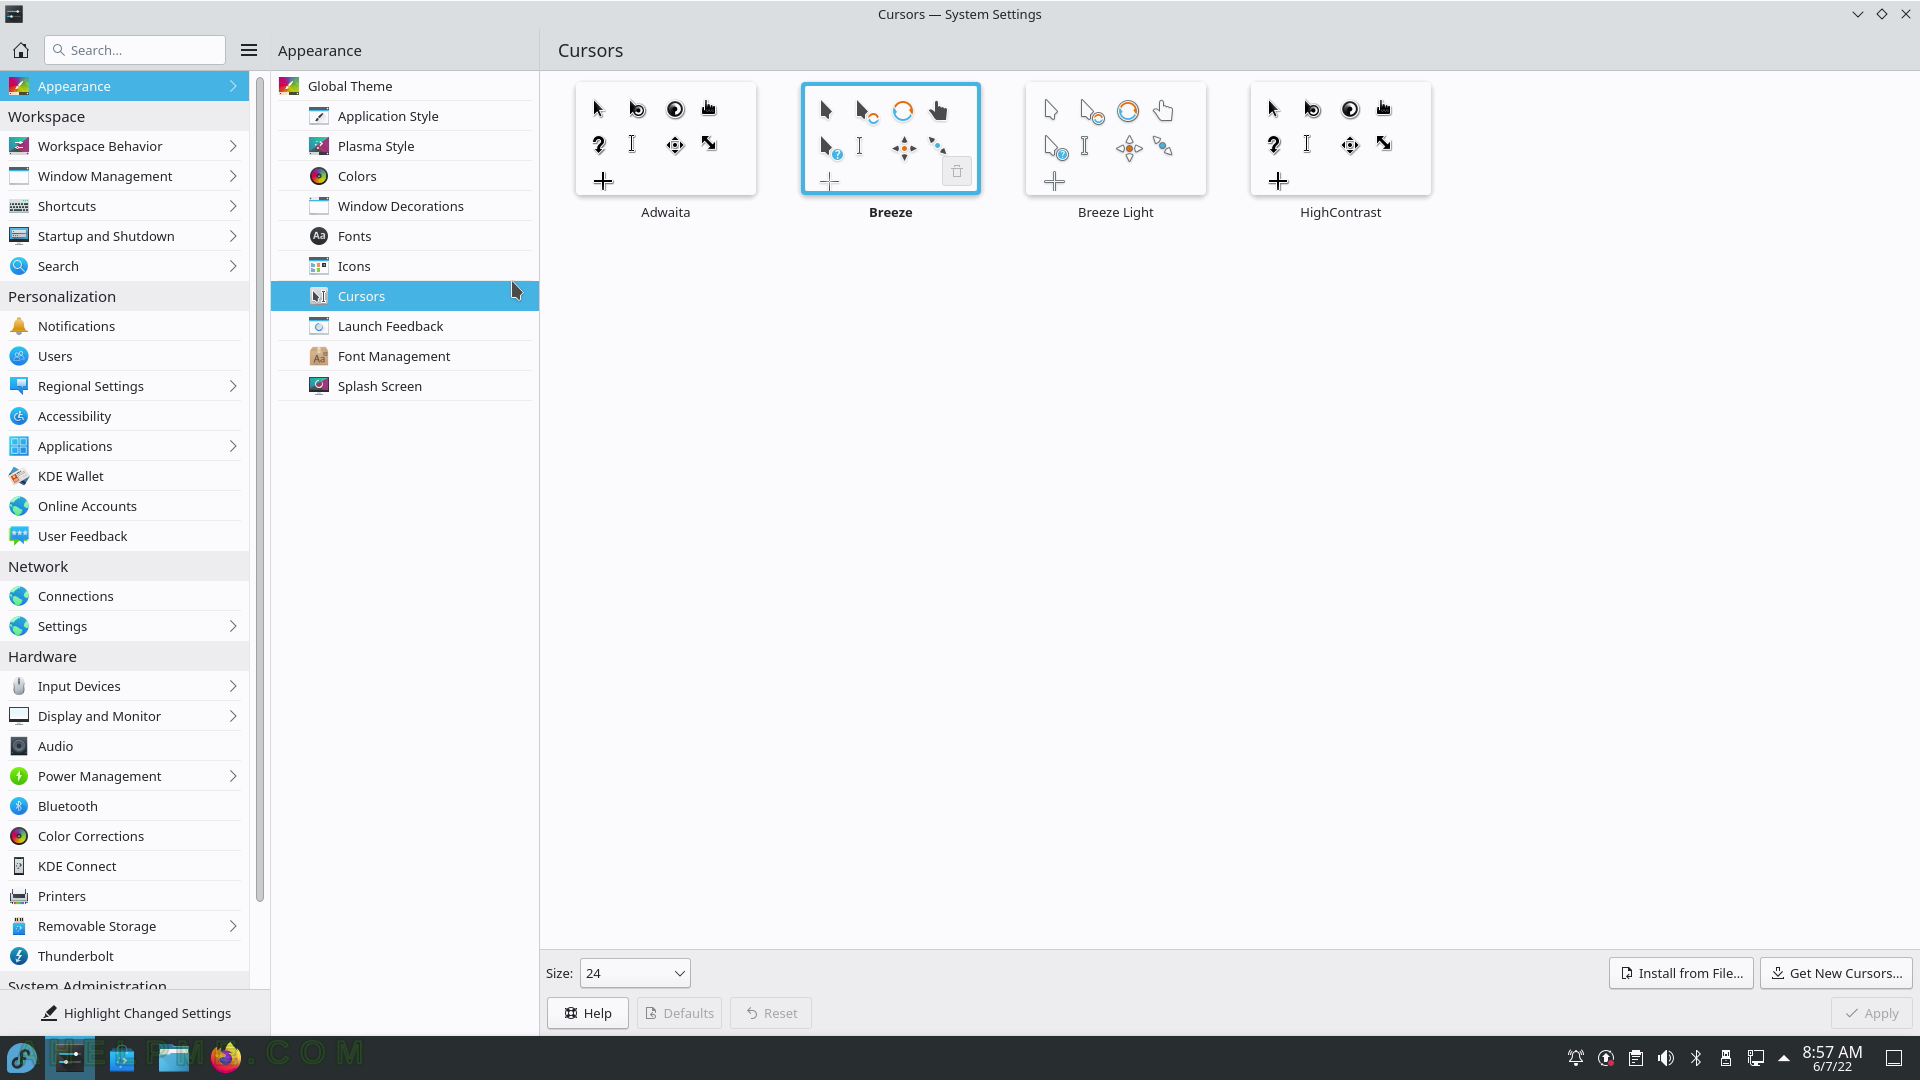
Task: Click the show desktop icon in the panel
Action: [x=1894, y=1058]
